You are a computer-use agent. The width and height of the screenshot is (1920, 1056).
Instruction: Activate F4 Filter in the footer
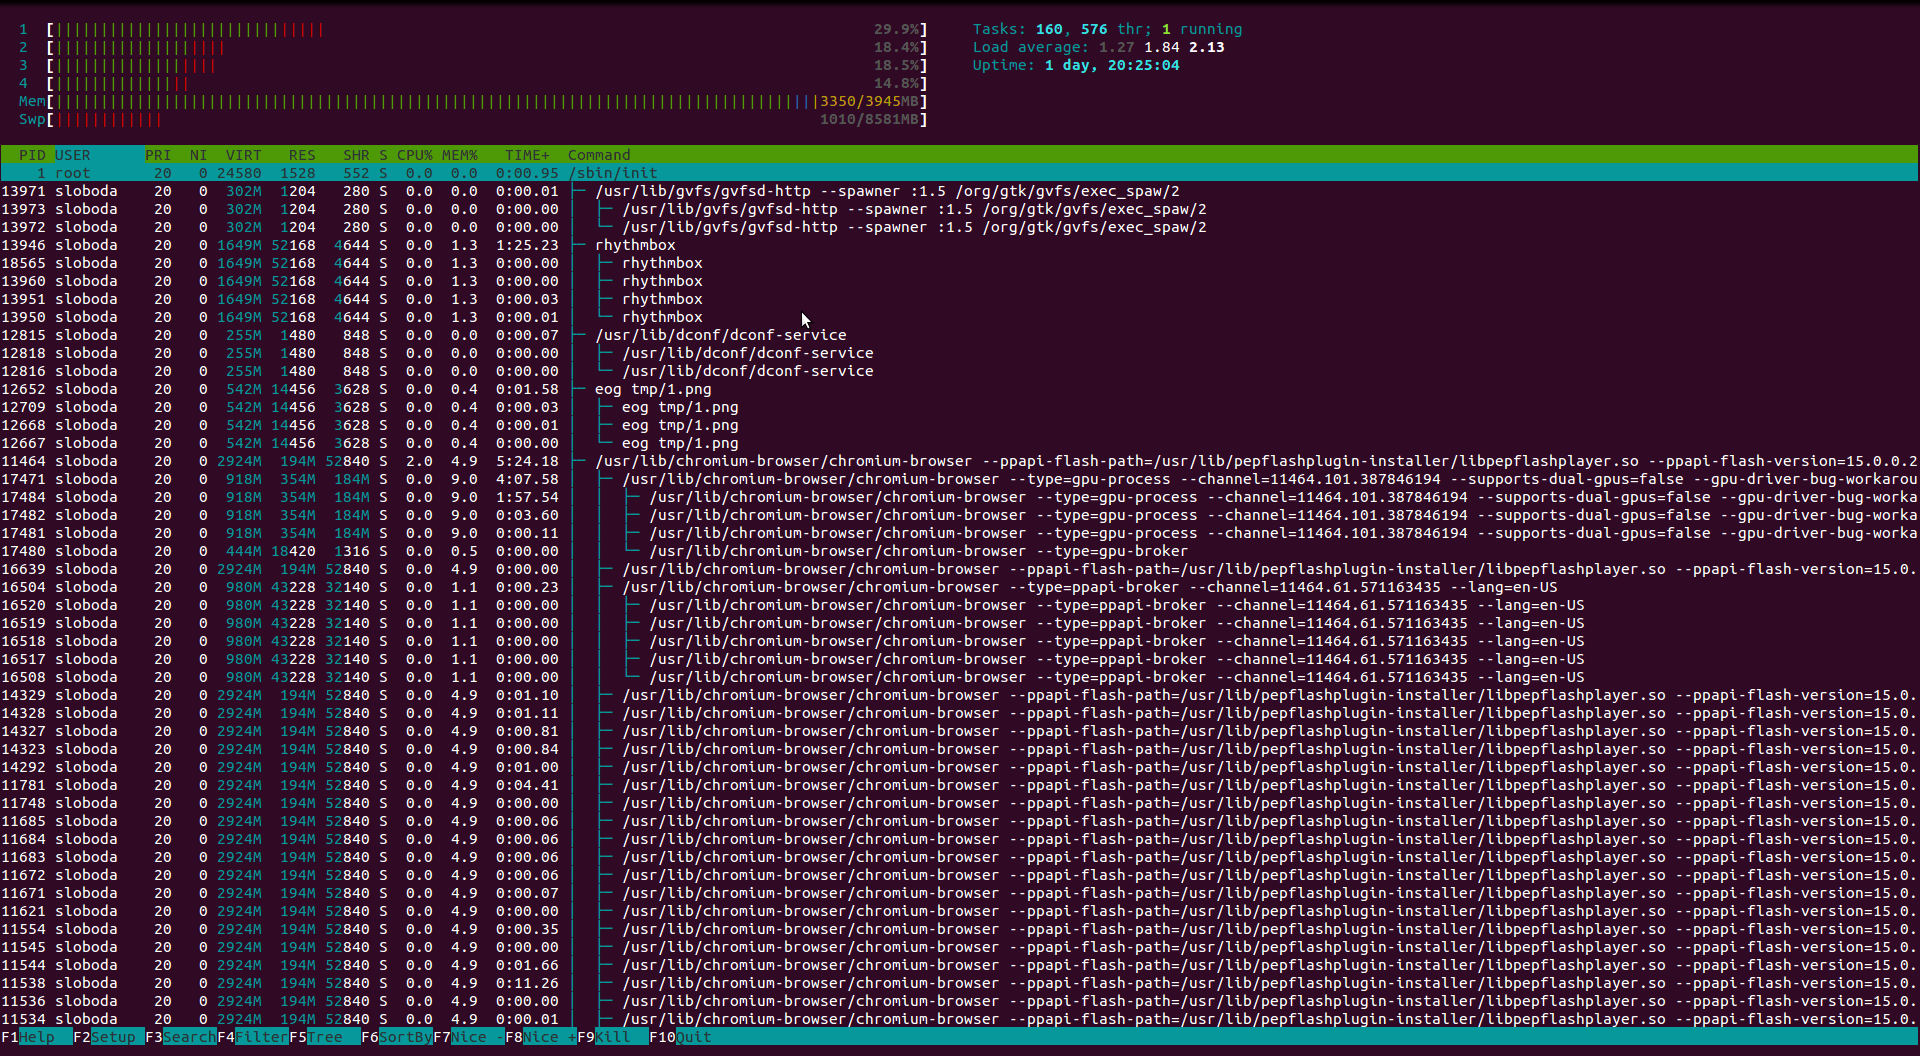252,1037
